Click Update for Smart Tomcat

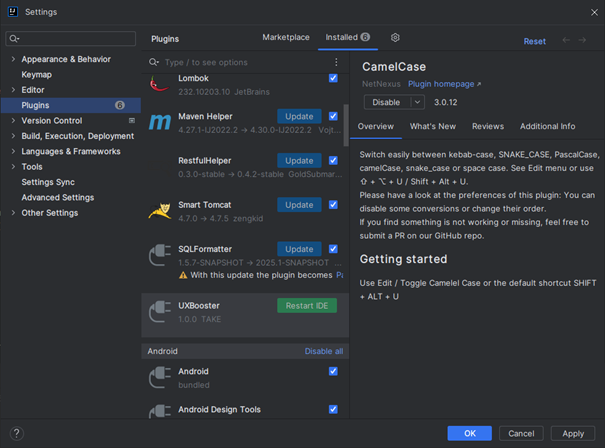coord(299,205)
